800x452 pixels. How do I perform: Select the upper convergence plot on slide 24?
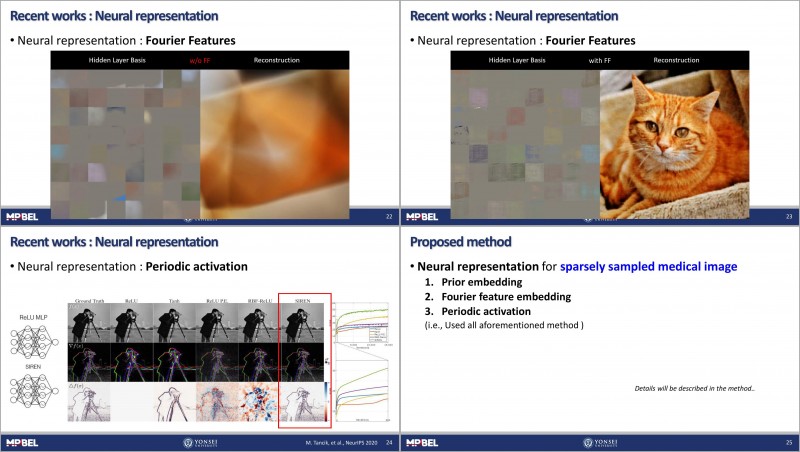pos(362,324)
